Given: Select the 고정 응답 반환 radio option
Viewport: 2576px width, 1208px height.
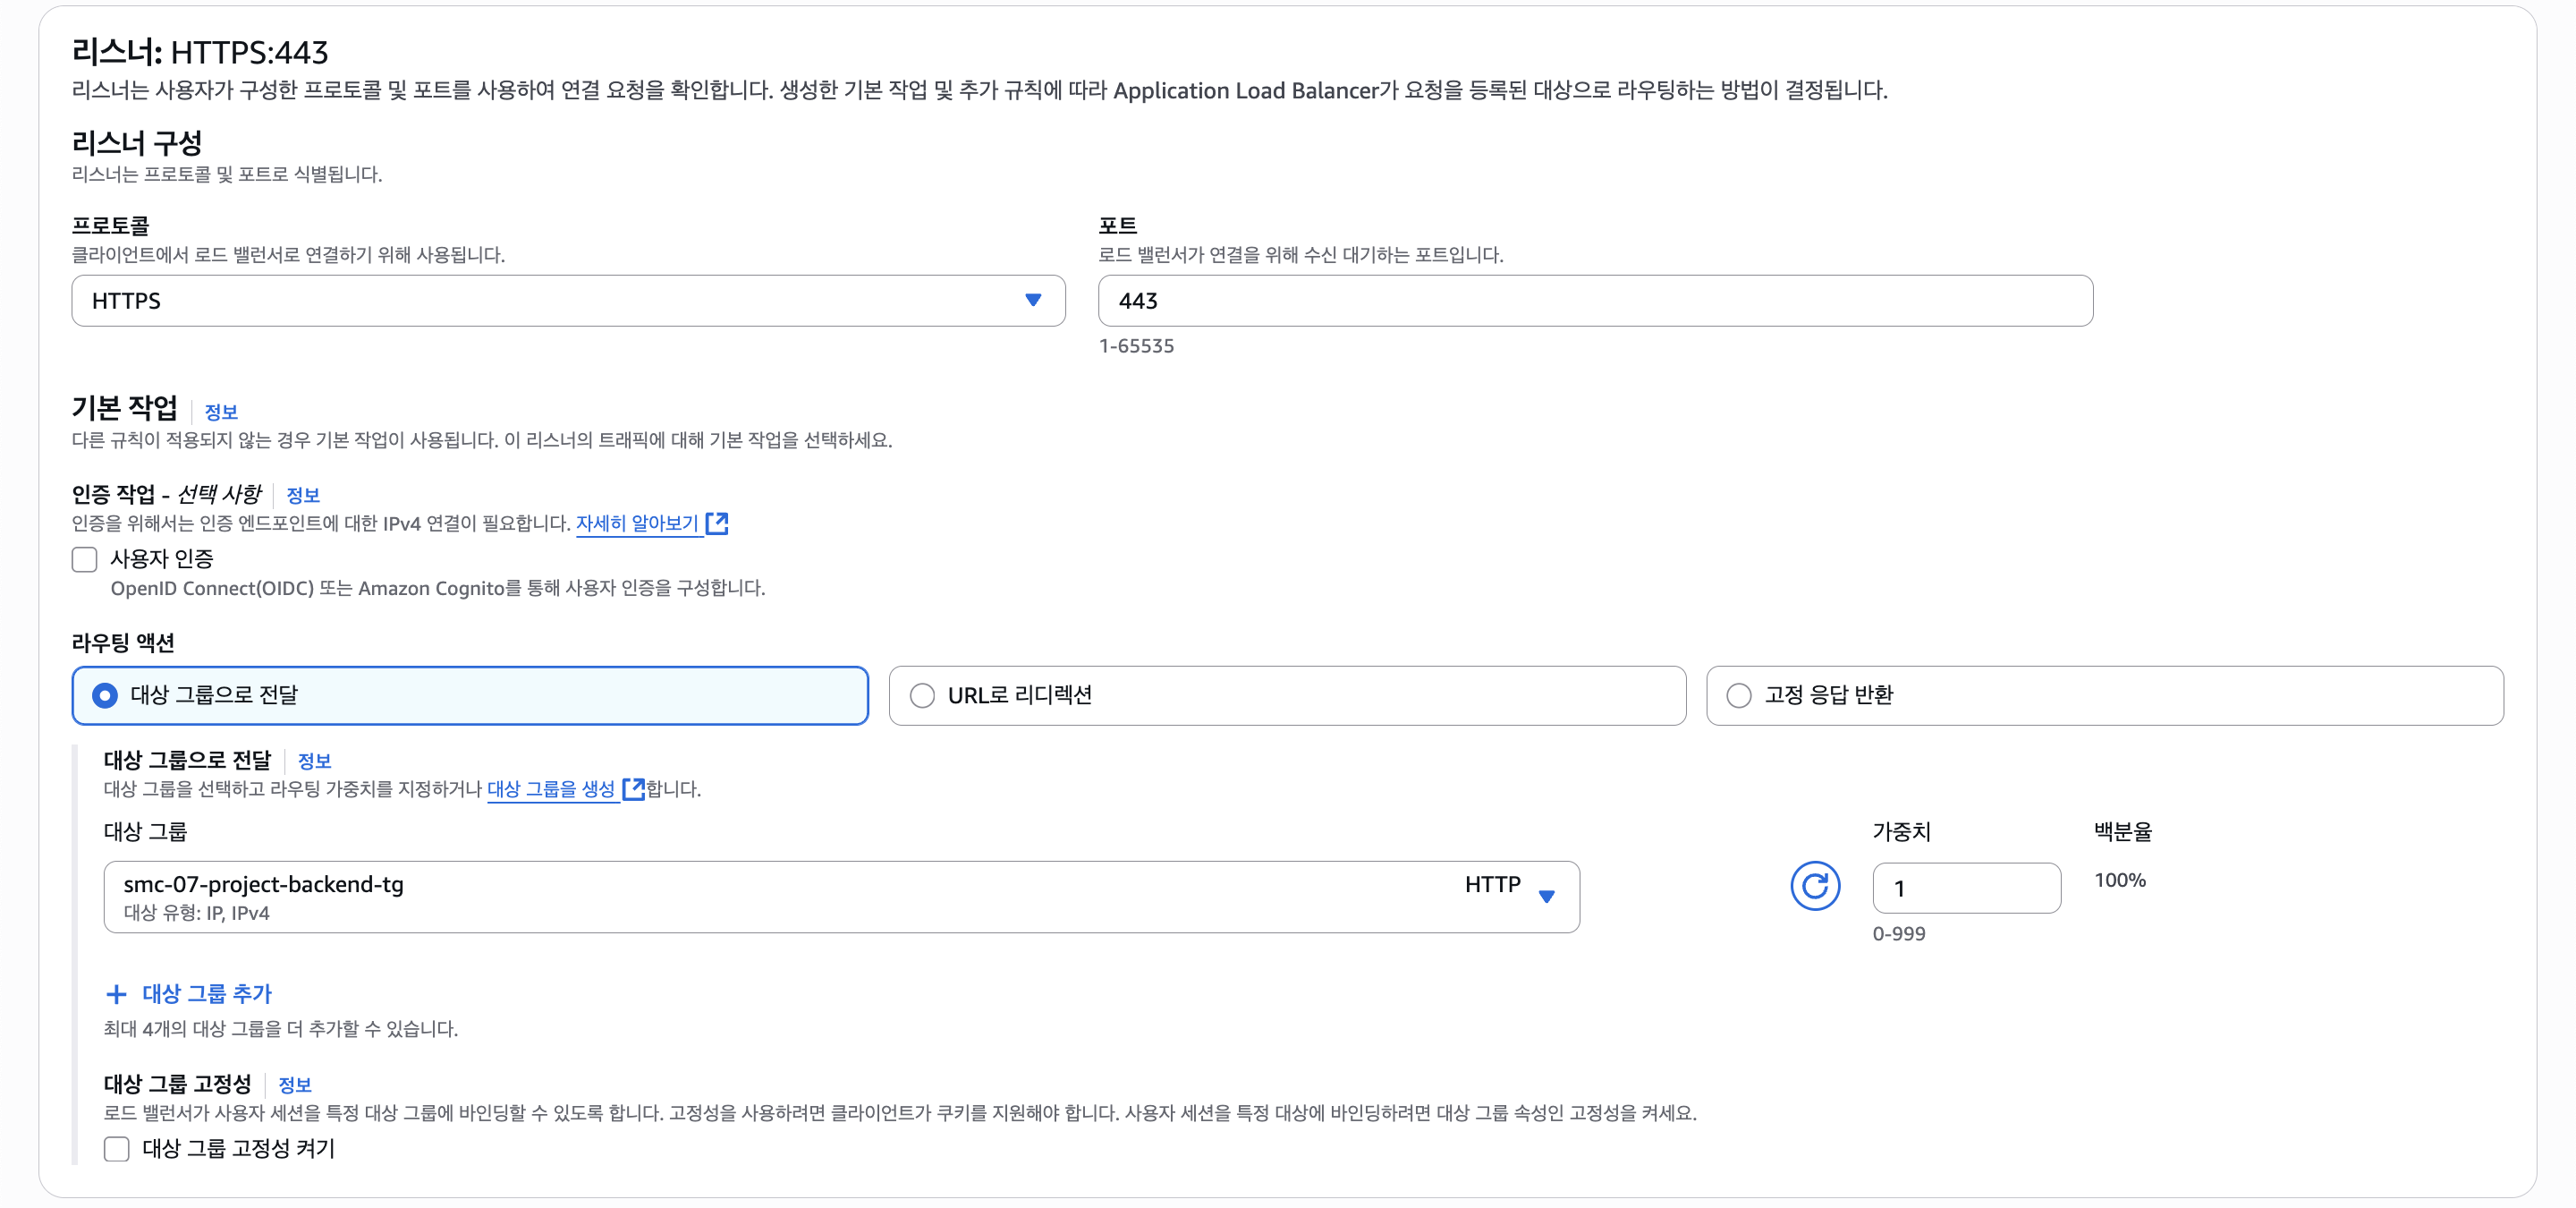Looking at the screenshot, I should click(1739, 695).
